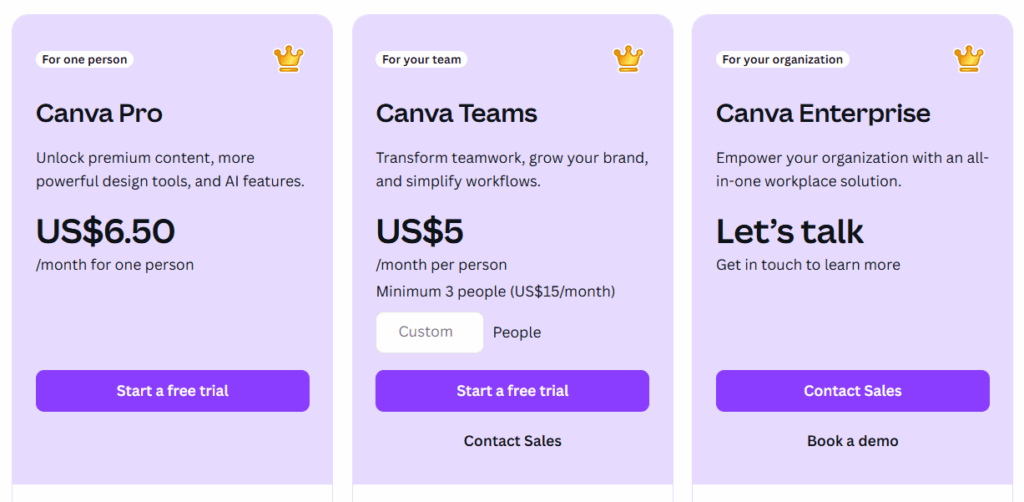This screenshot has width=1024, height=502.
Task: Start a free trial for Canva Teams
Action: click(x=512, y=391)
